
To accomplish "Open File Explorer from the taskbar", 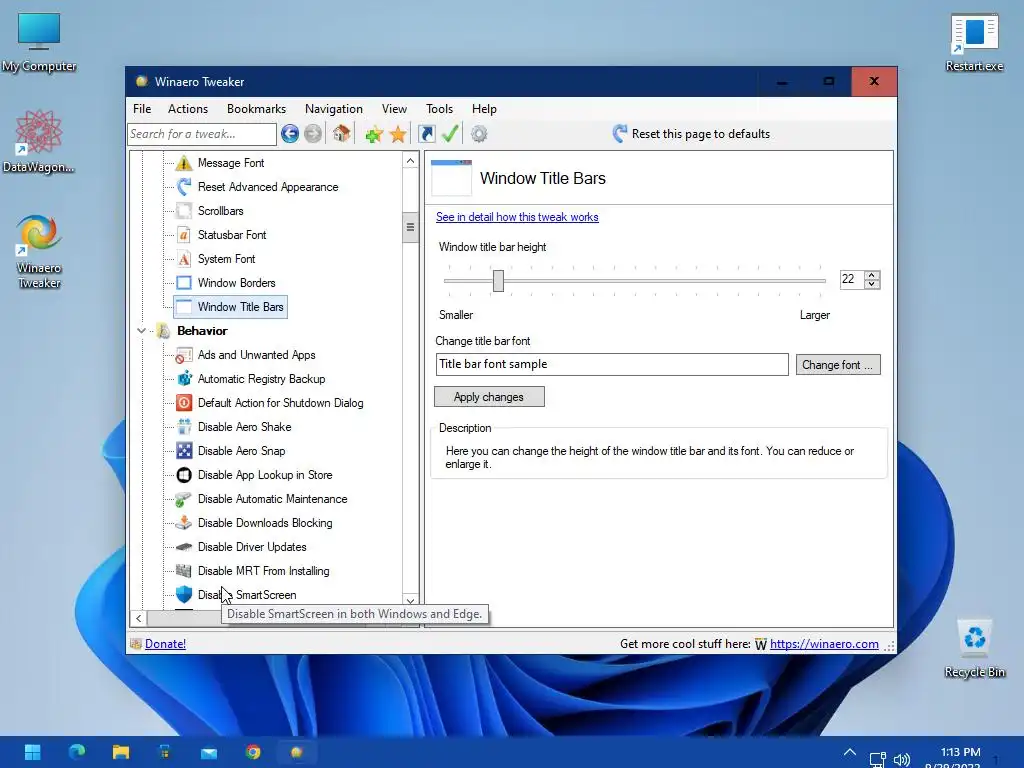I will point(121,752).
